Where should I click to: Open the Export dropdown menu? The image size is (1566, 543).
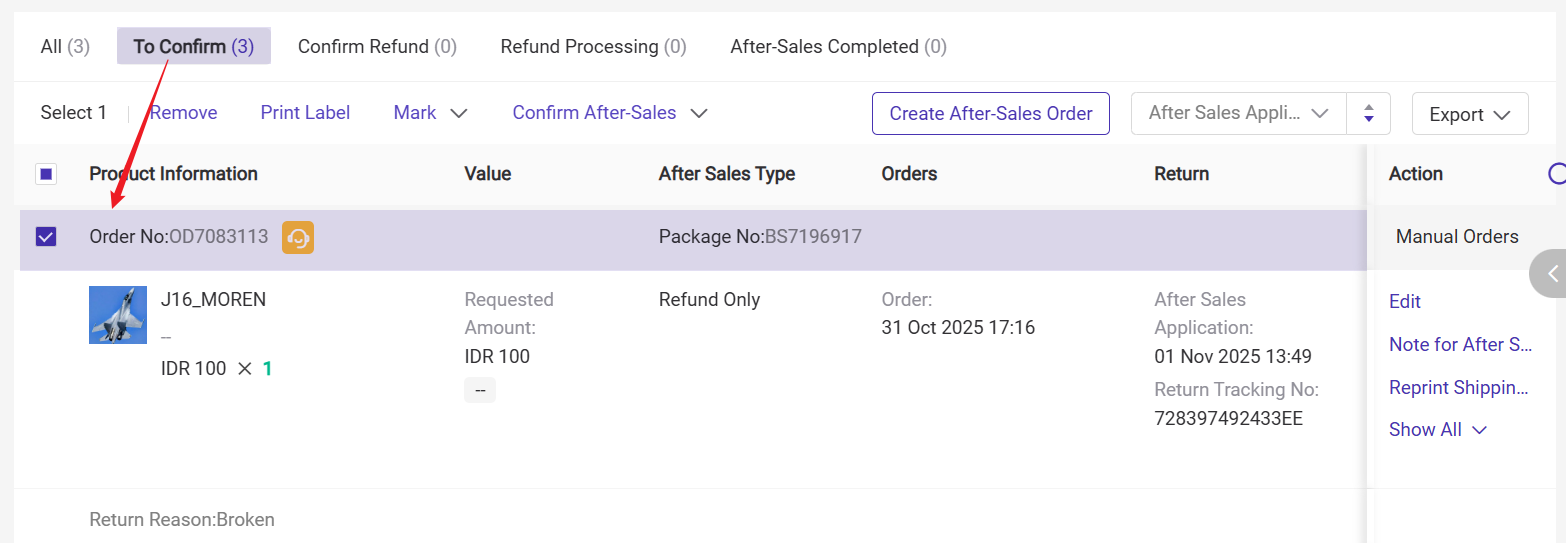pyautogui.click(x=1469, y=114)
